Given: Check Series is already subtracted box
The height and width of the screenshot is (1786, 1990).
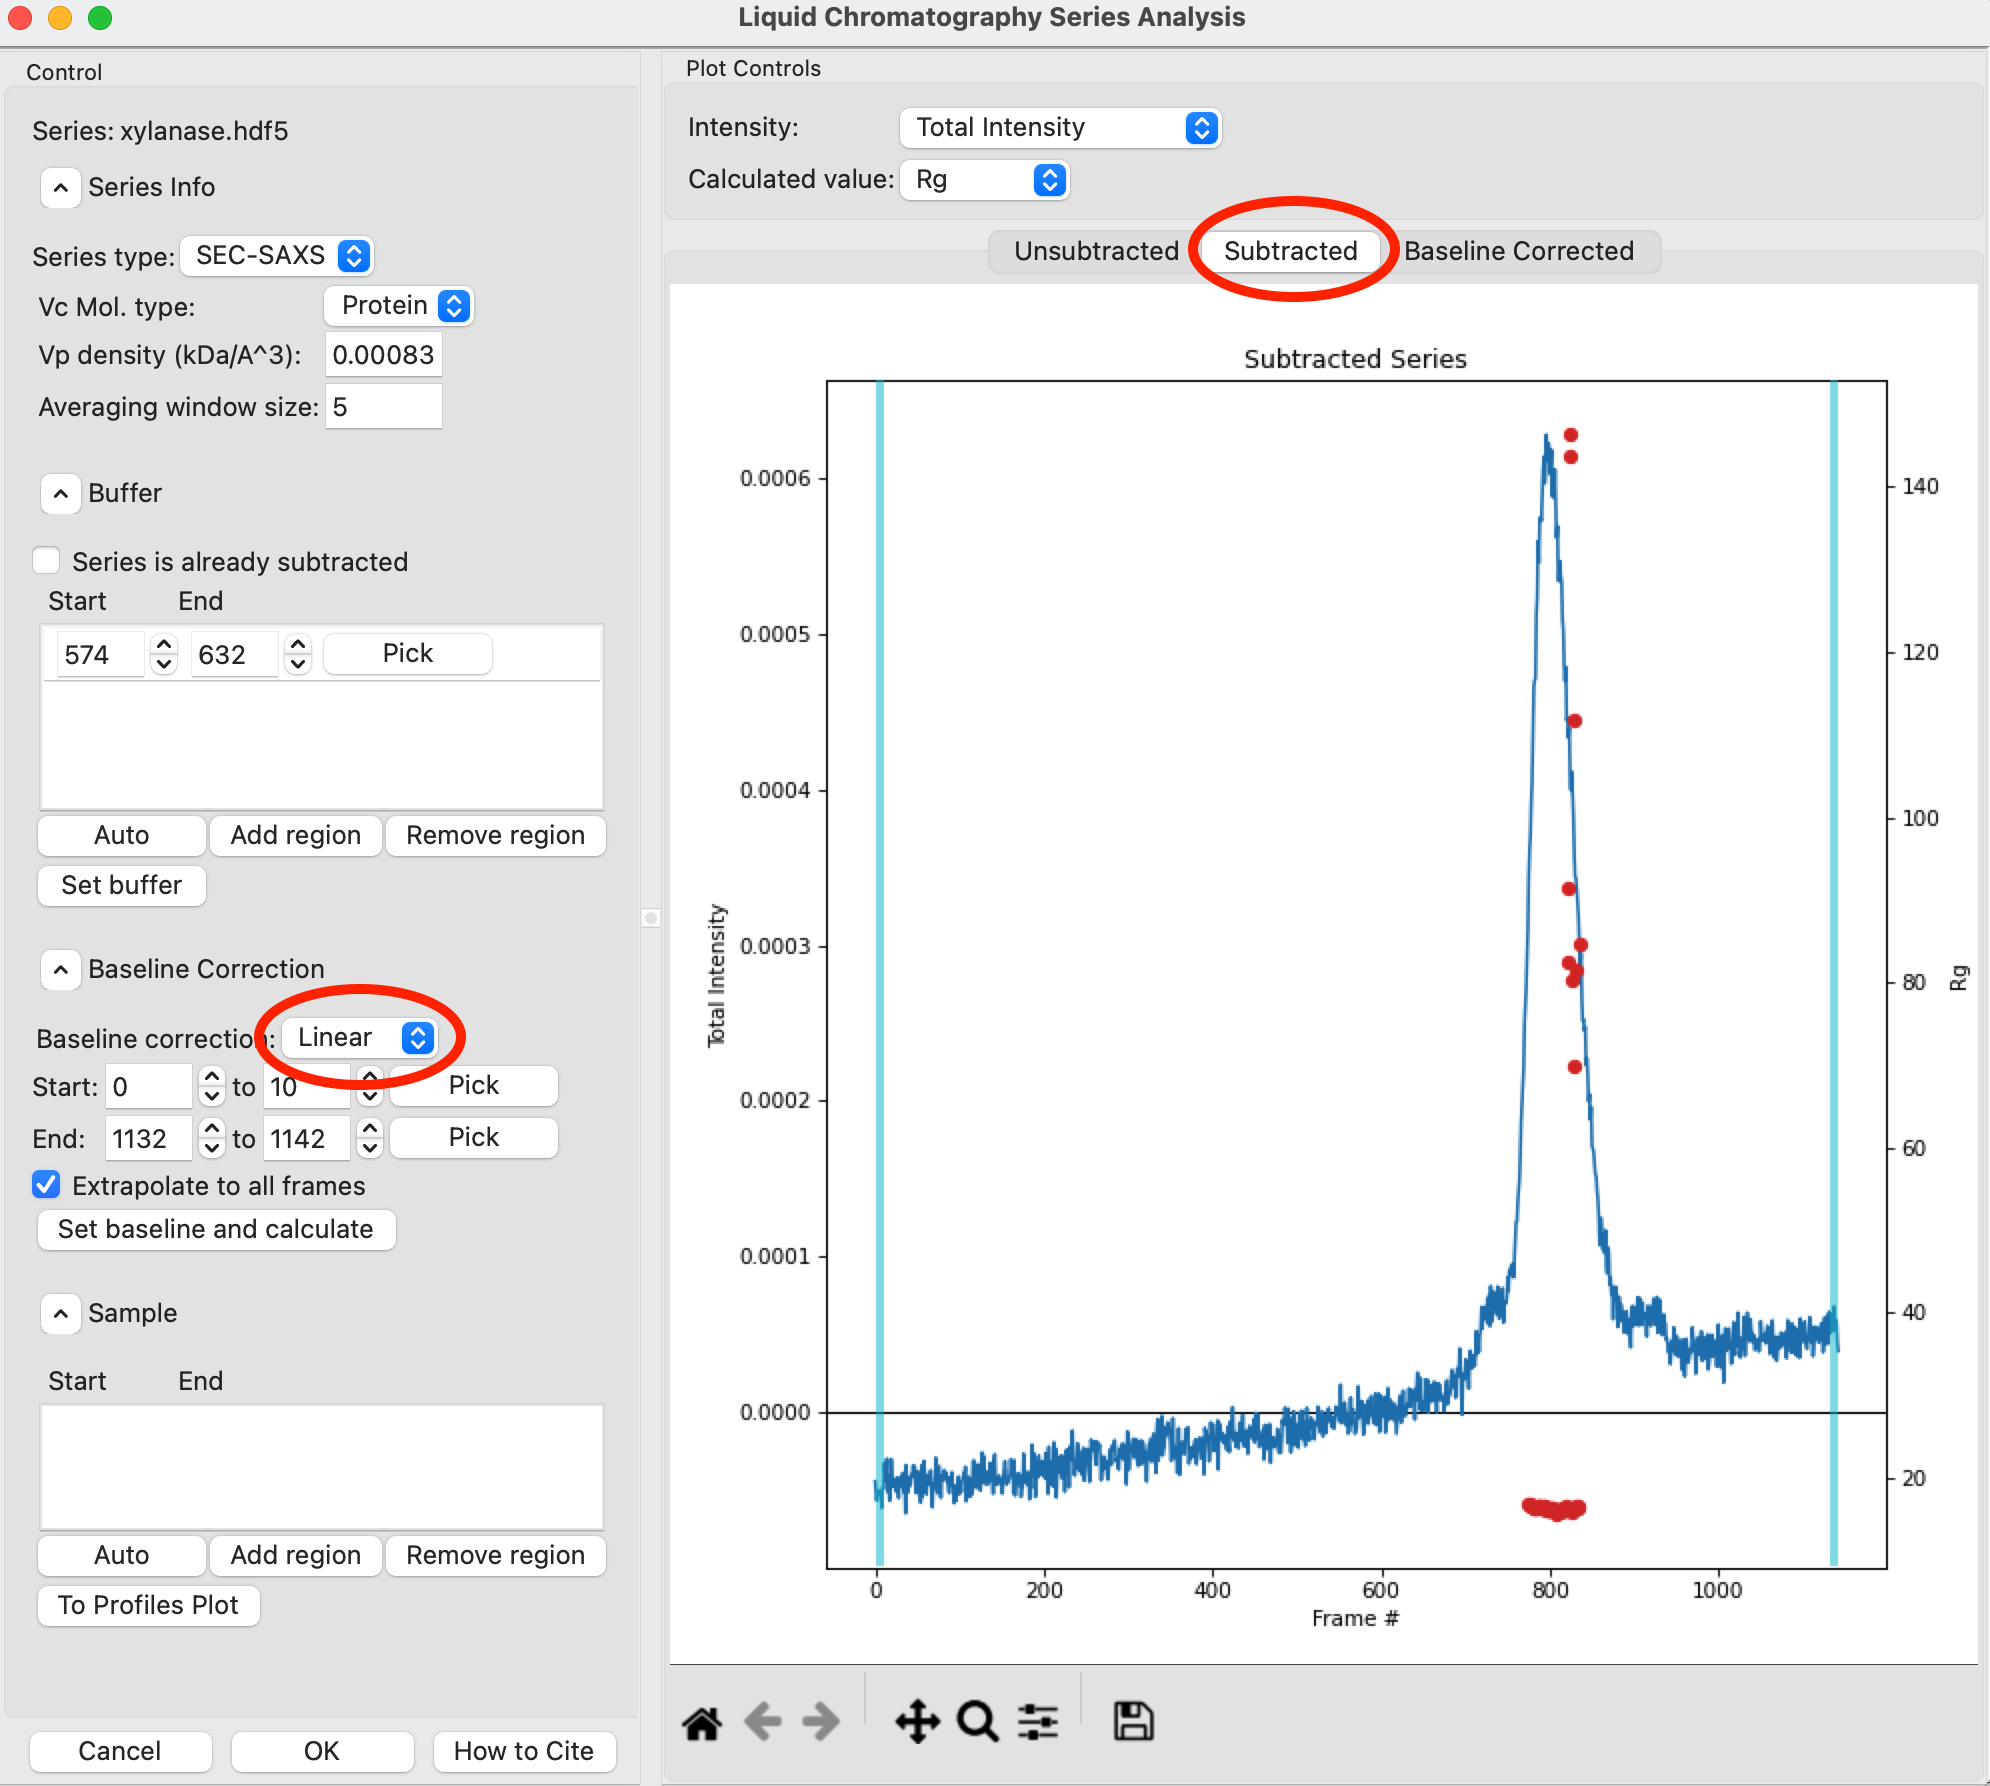Looking at the screenshot, I should [x=46, y=561].
